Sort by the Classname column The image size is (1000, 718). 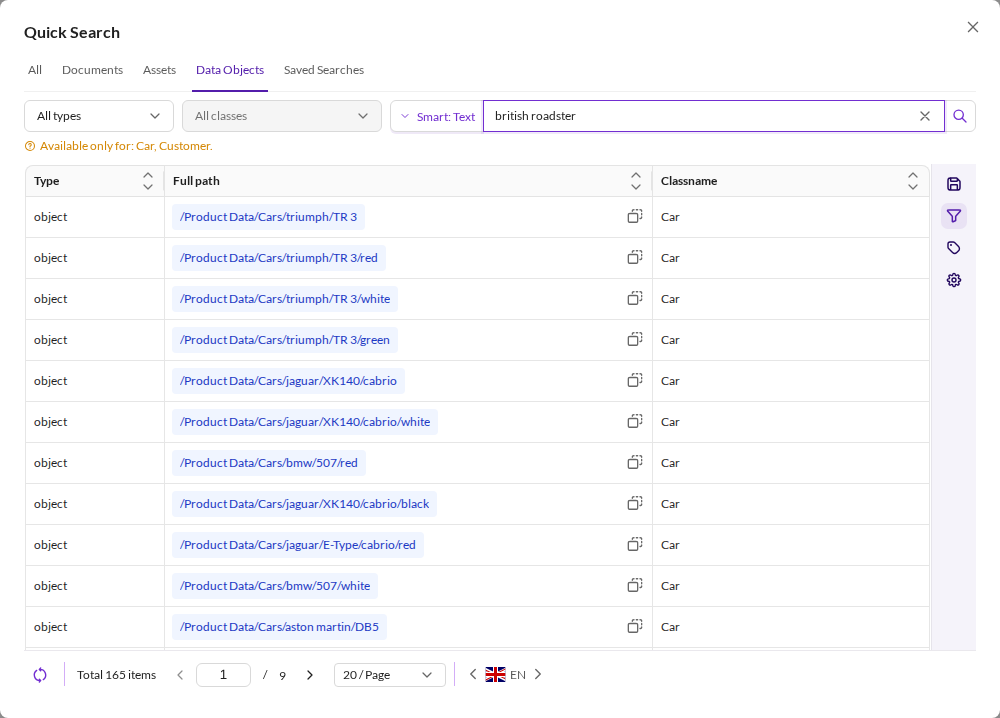coord(913,181)
